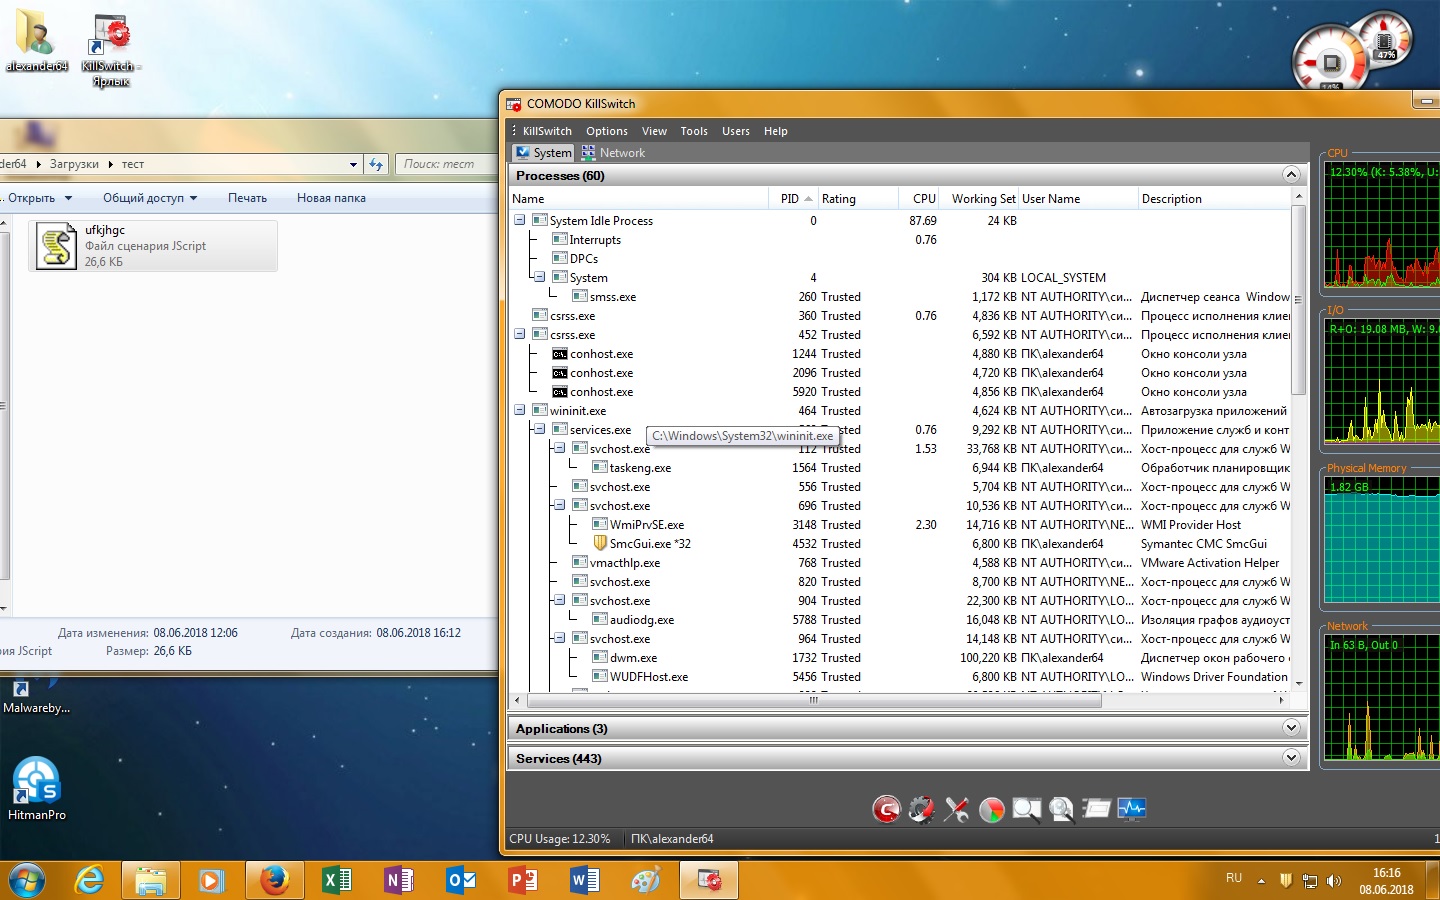The image size is (1440, 900).
Task: Click the process list horizontal scrollbar
Action: pos(813,700)
